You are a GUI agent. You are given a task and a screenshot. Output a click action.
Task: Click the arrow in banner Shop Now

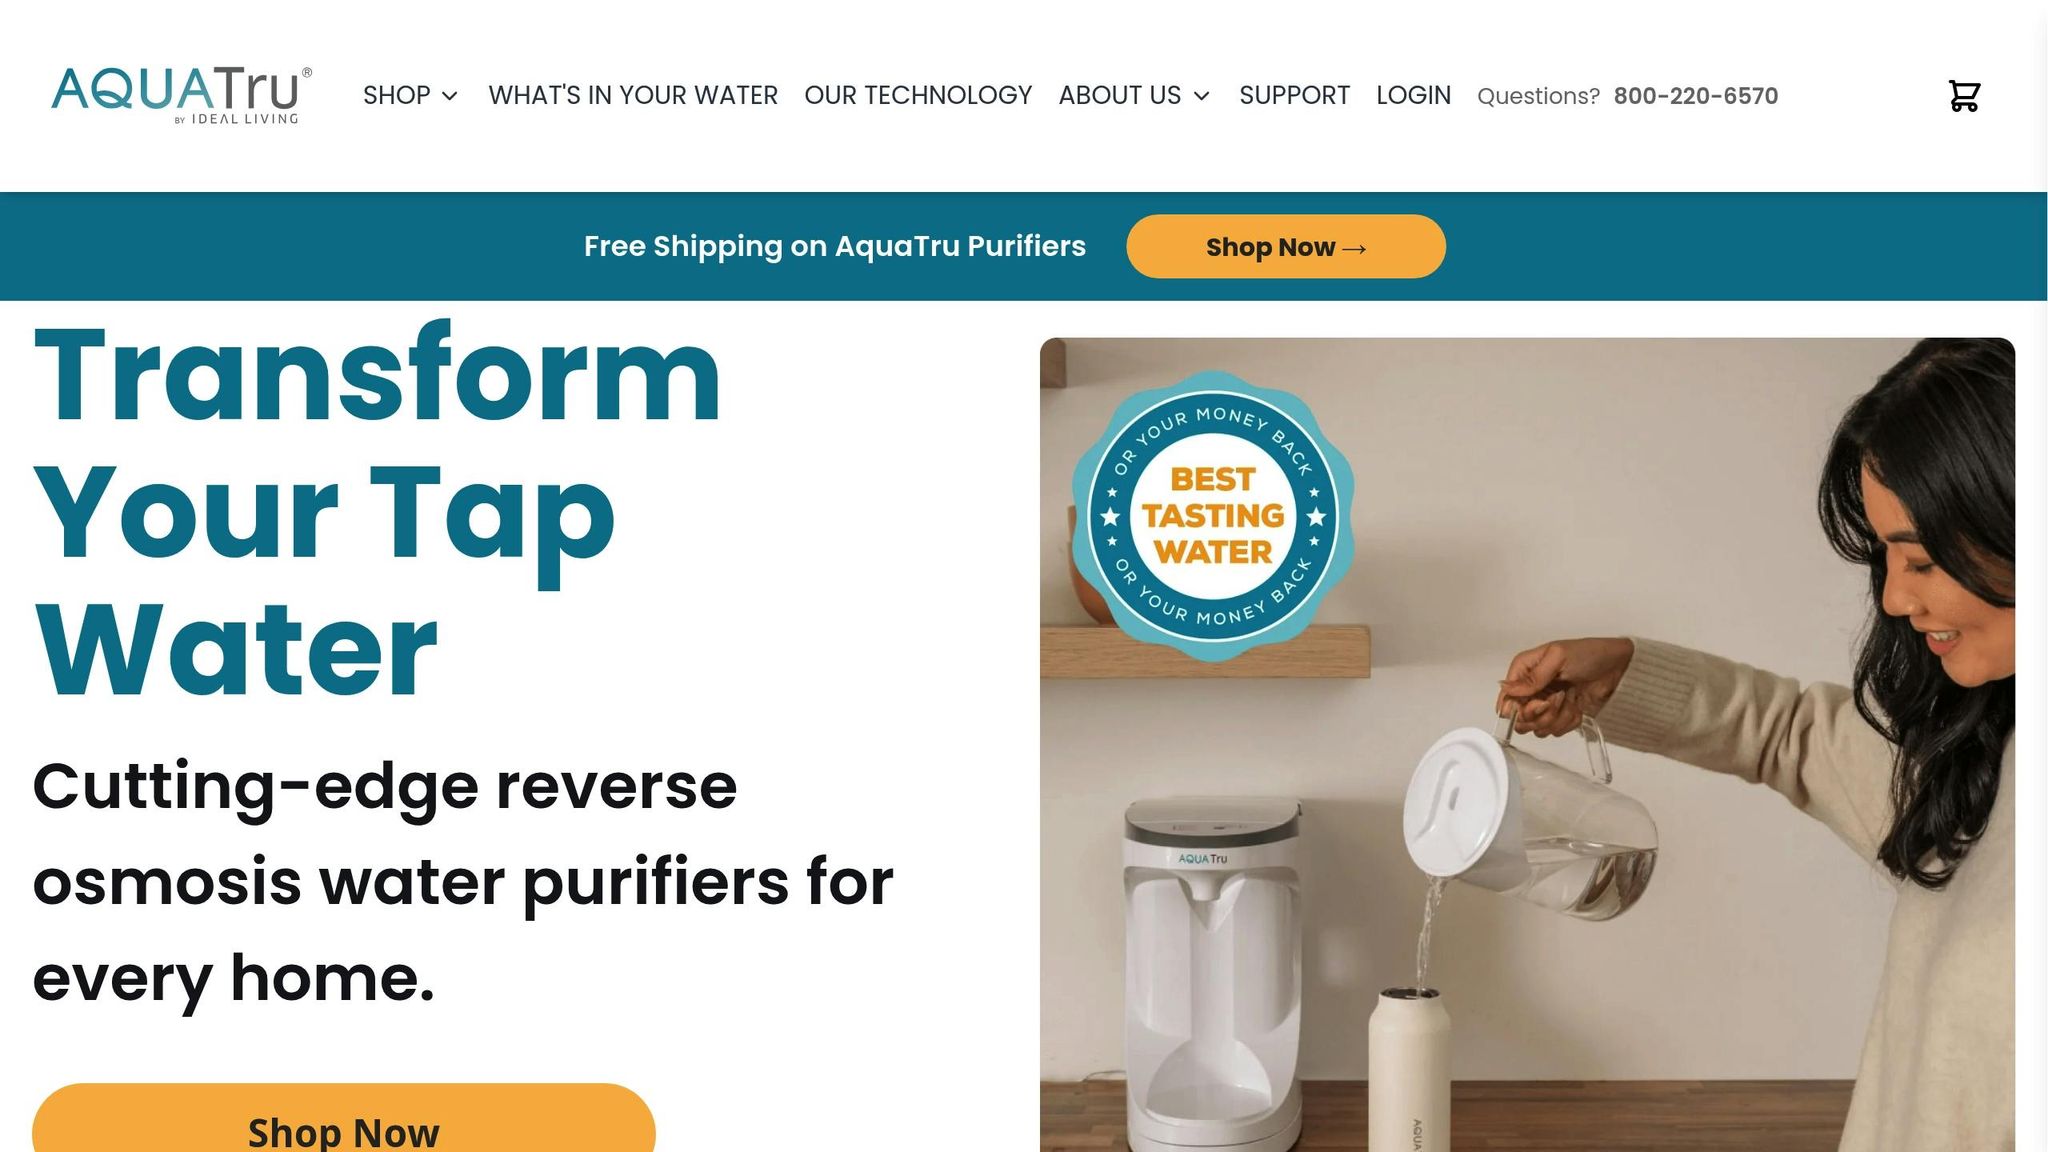coord(1354,248)
